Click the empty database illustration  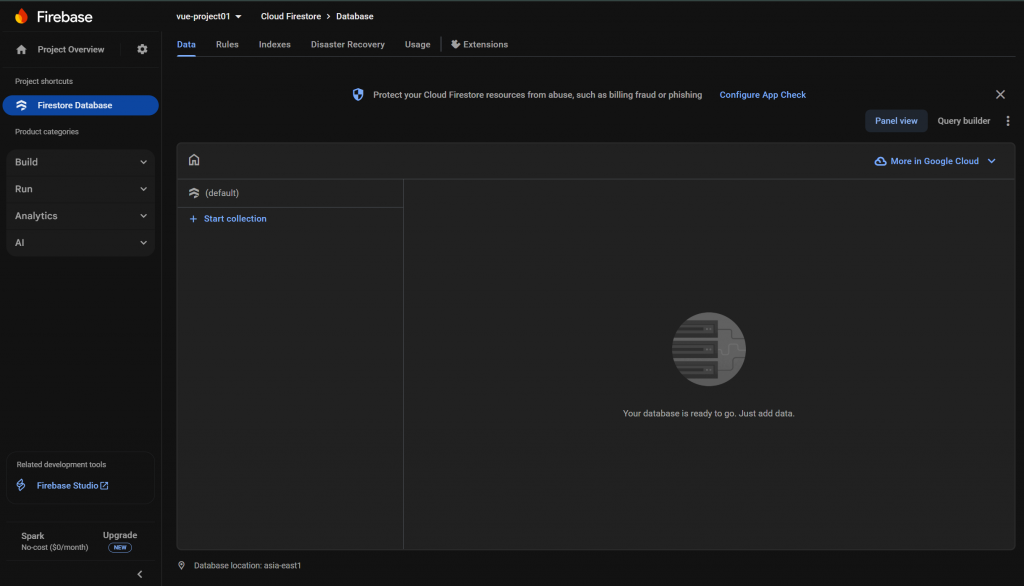709,349
